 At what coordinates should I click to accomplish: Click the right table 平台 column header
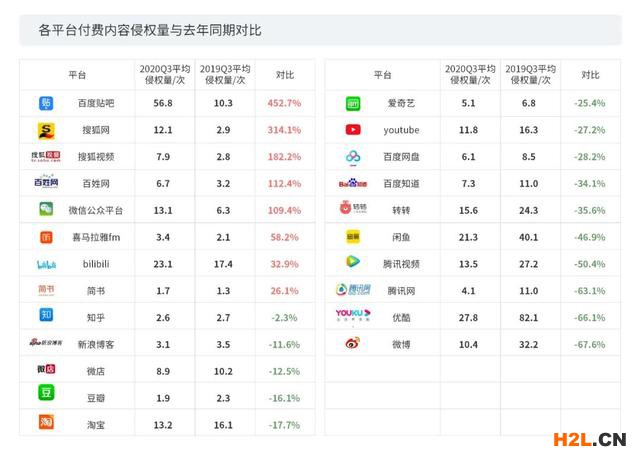tap(382, 75)
